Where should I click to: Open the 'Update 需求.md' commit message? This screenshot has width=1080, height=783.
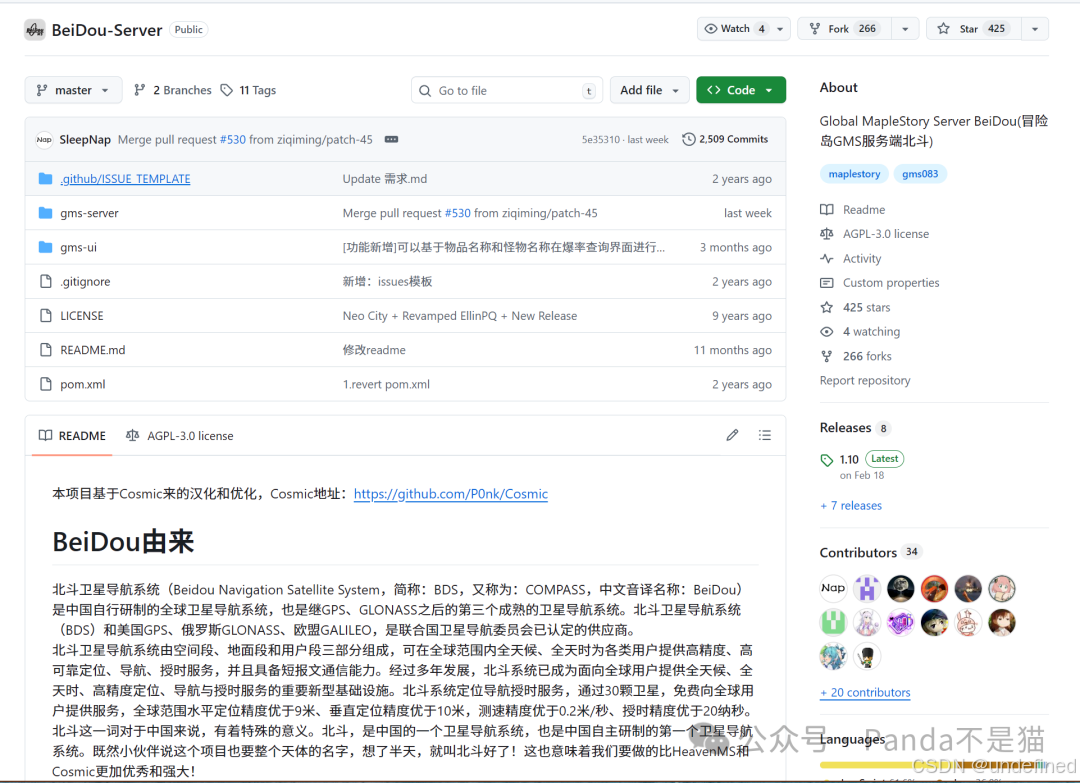(384, 179)
